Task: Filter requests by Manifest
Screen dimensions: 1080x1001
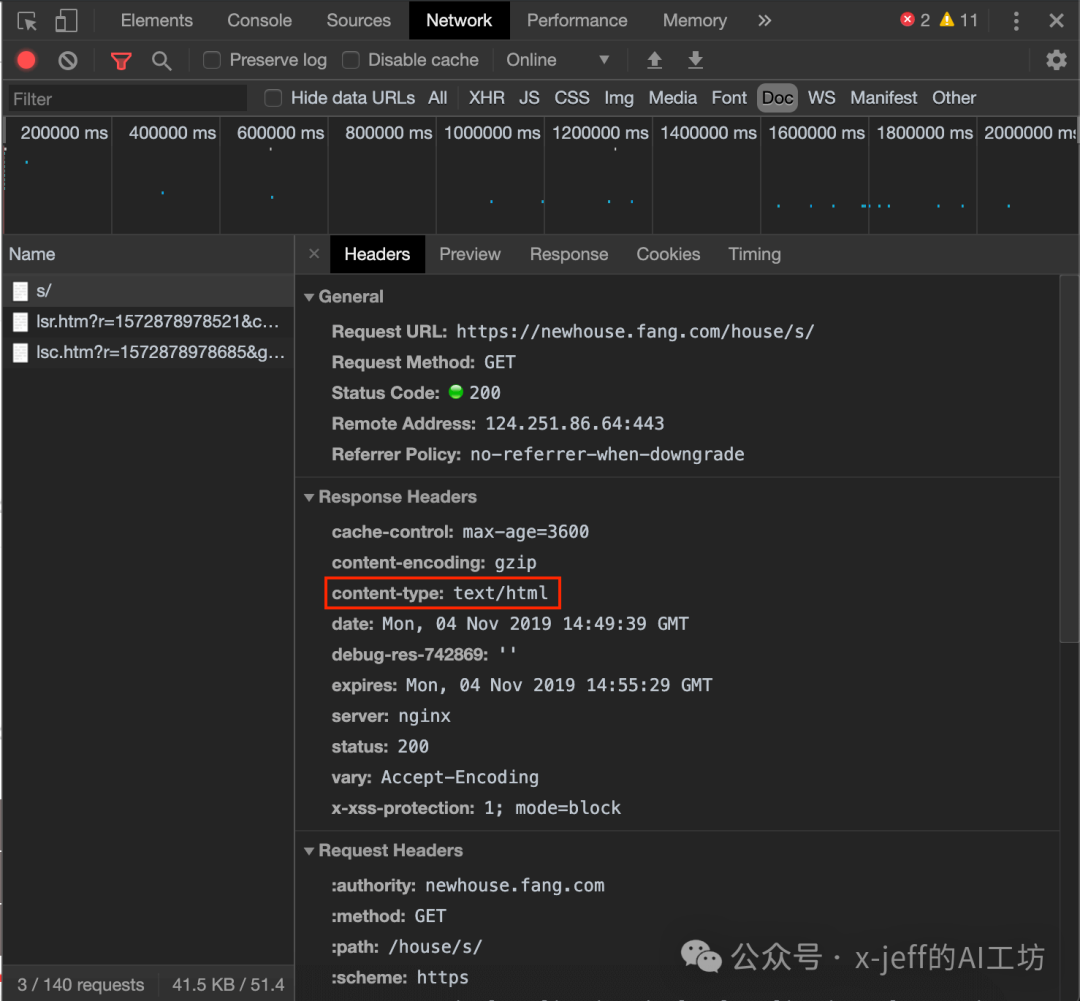Action: pos(883,98)
